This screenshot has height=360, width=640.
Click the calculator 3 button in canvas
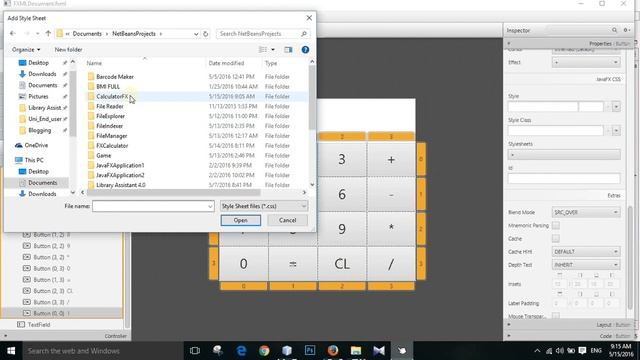342,159
